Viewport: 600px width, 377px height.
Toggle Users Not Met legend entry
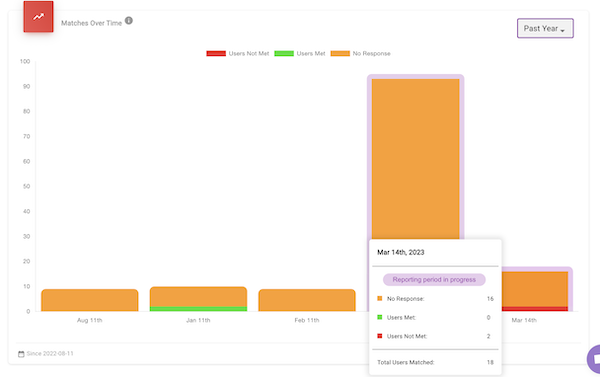[238, 54]
